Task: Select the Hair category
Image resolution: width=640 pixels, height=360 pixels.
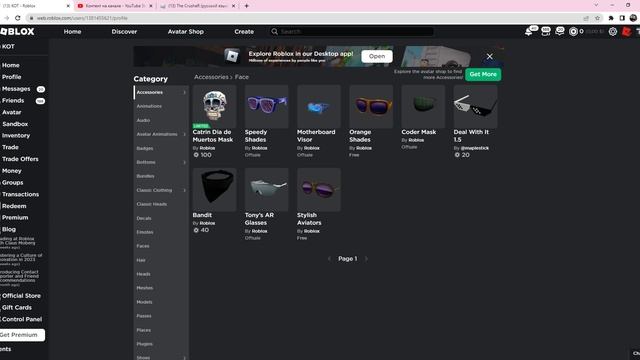Action: coord(141,260)
